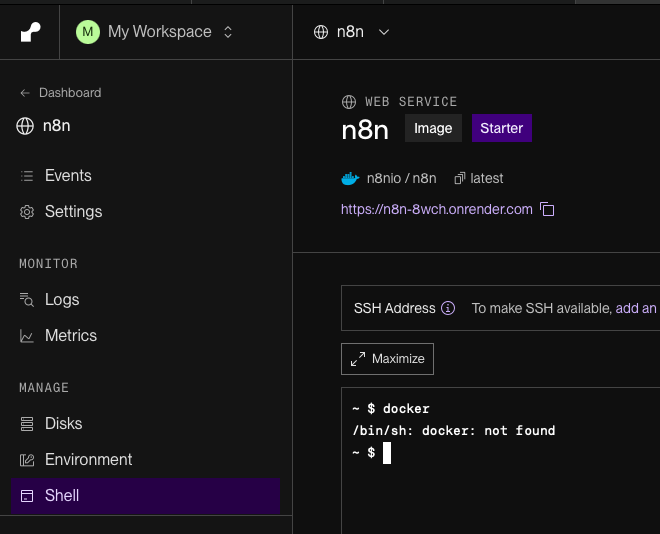Image resolution: width=660 pixels, height=534 pixels.
Task: Open the Environment page
Action: [x=88, y=460]
